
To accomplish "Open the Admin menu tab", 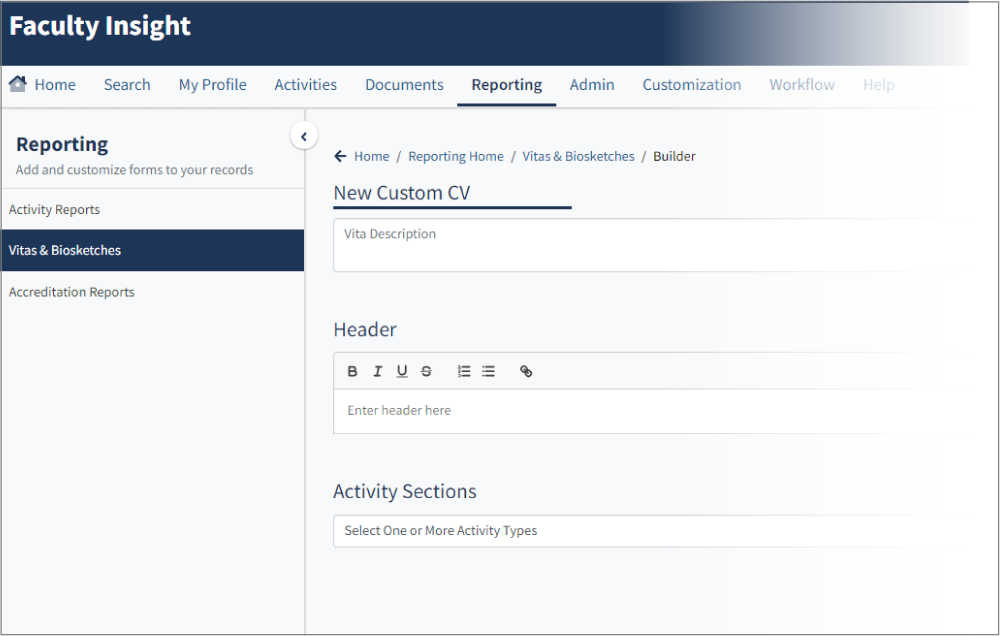I will [x=592, y=85].
